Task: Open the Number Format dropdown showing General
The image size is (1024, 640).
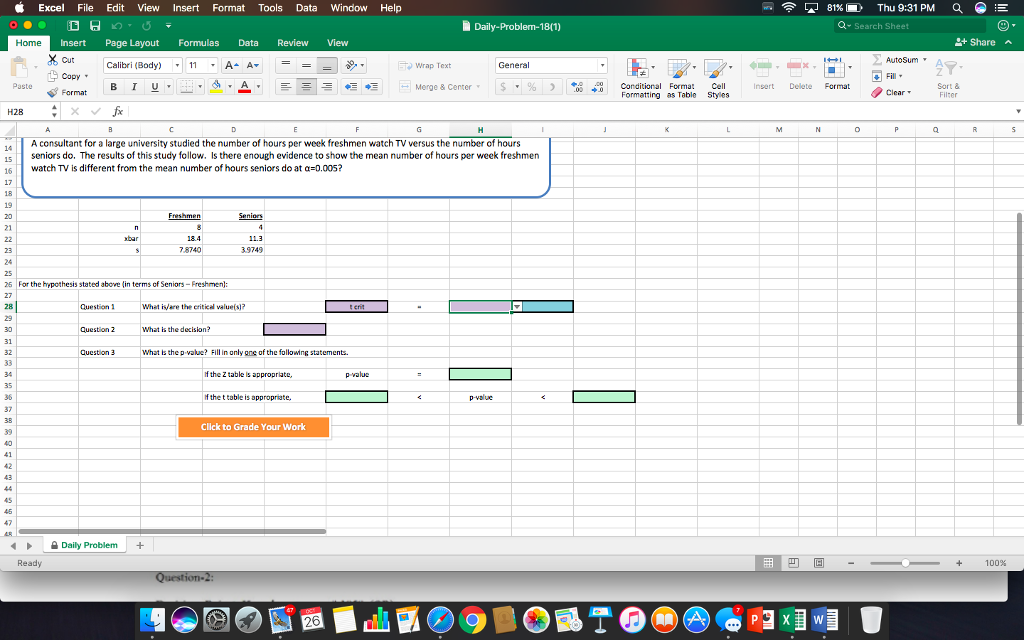Action: coord(549,66)
